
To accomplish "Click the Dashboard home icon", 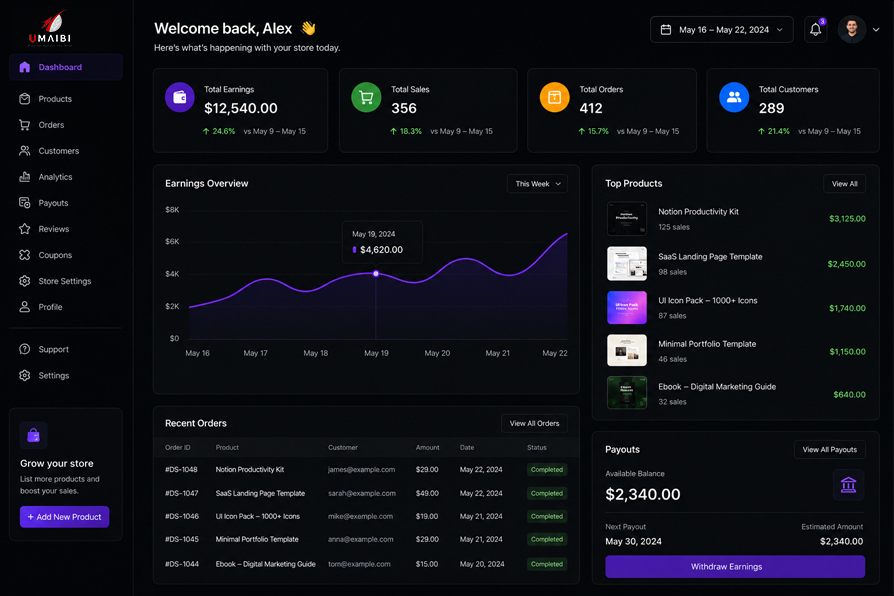I will click(25, 67).
